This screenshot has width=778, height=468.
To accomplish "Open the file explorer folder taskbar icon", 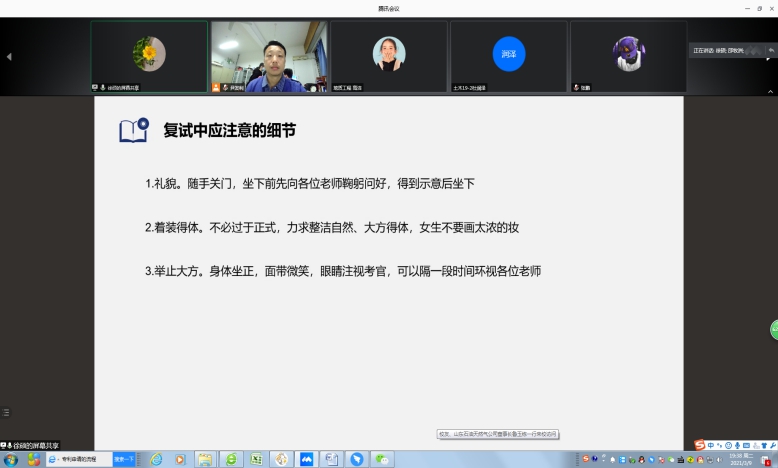I will [x=205, y=459].
